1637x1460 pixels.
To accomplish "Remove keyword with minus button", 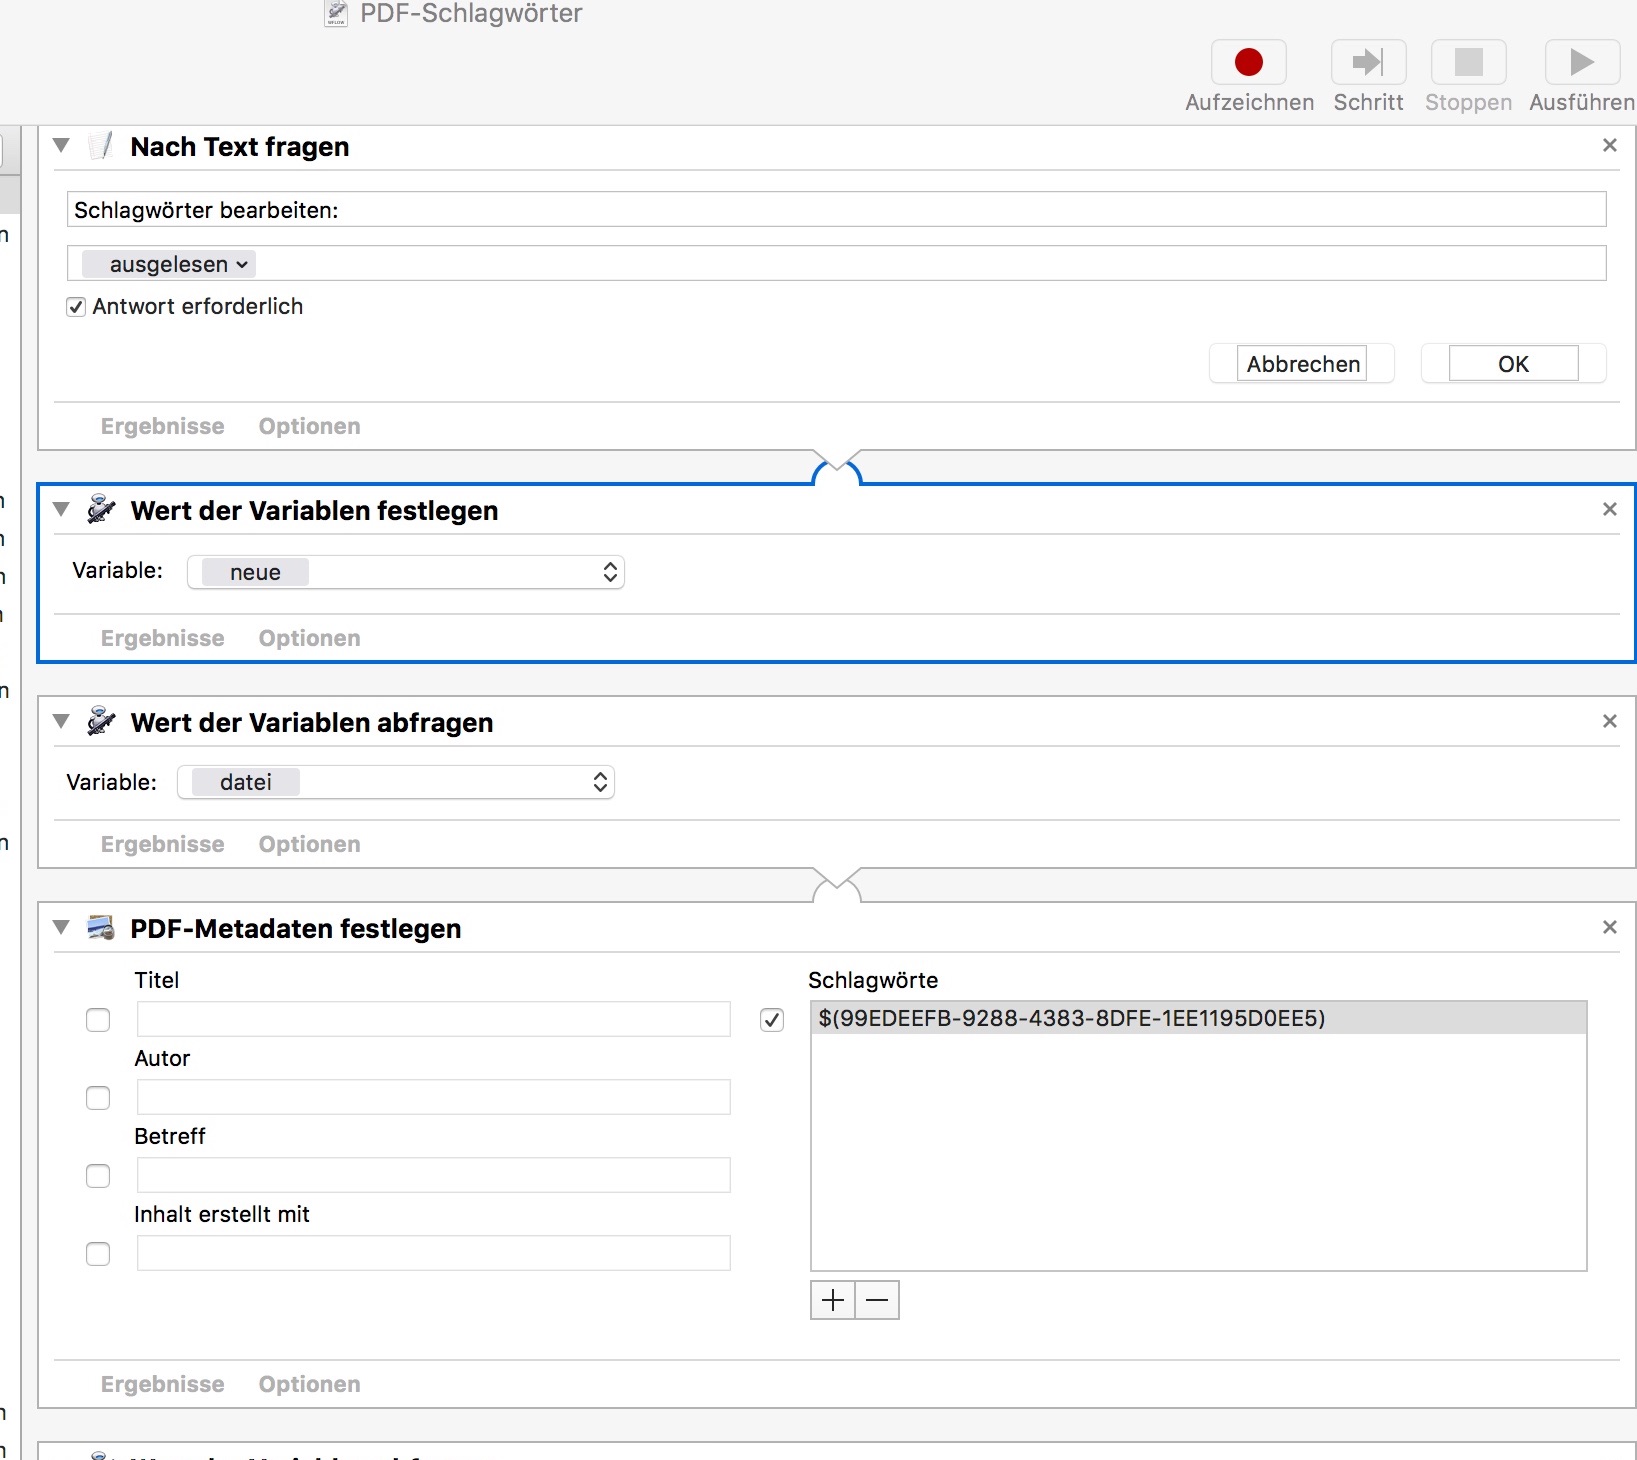I will [877, 1300].
